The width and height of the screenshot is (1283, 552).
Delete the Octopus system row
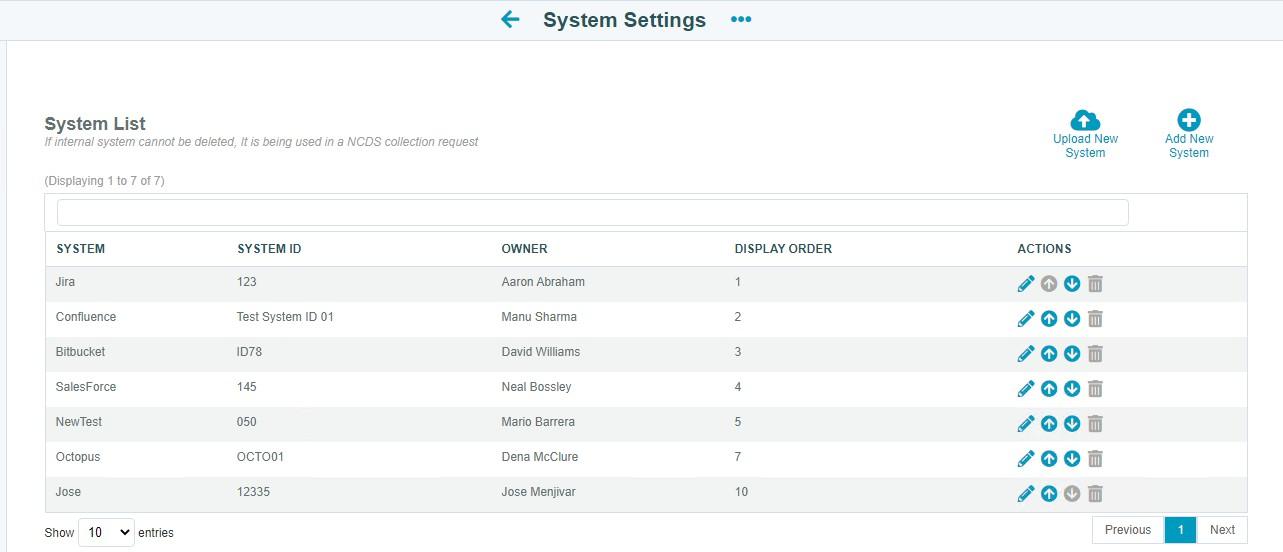[1095, 459]
